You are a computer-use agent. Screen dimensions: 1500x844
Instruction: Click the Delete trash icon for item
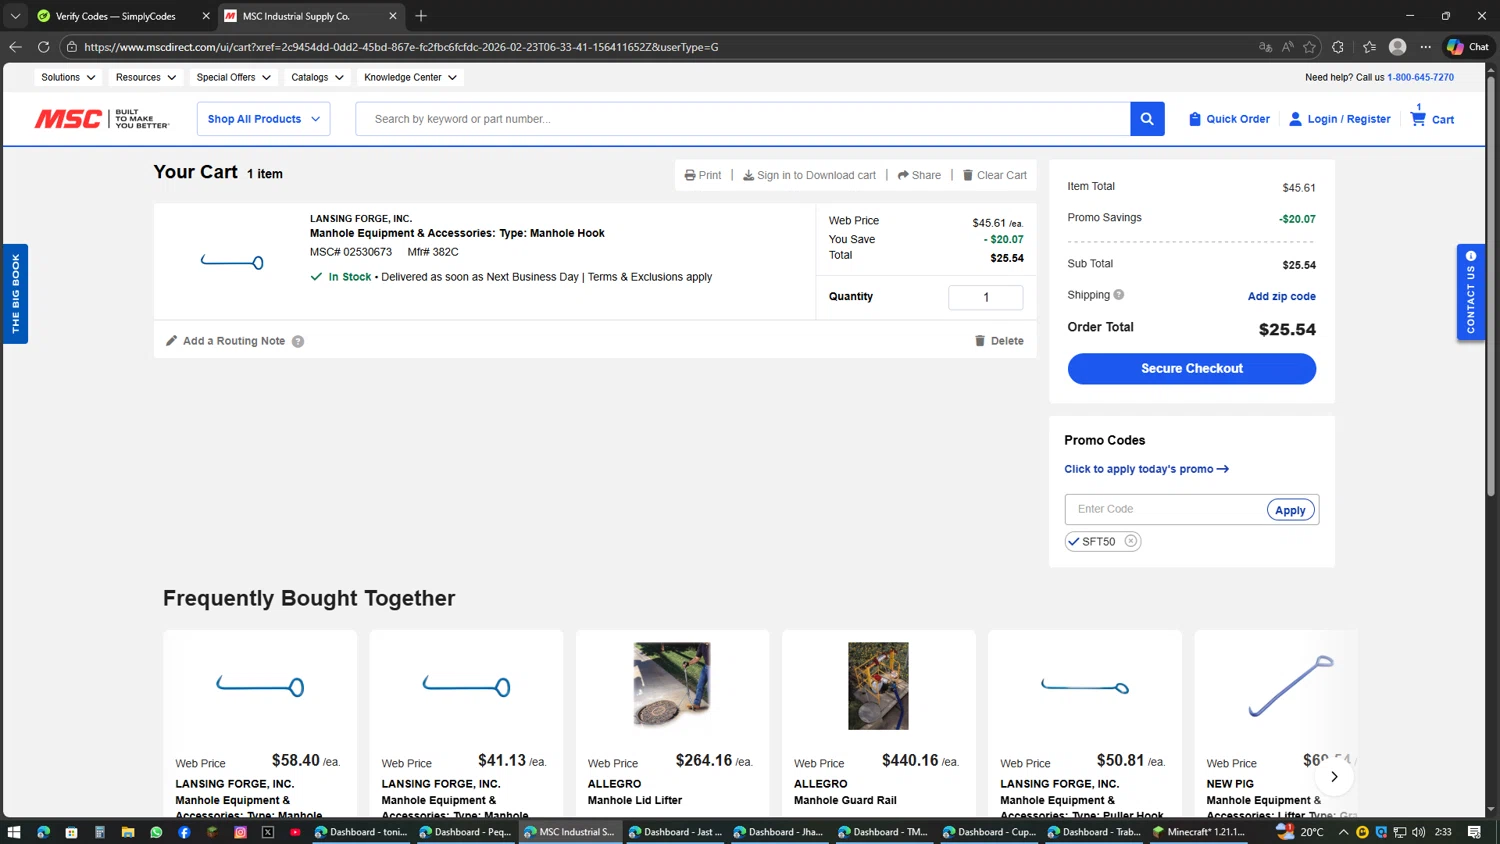coord(980,341)
